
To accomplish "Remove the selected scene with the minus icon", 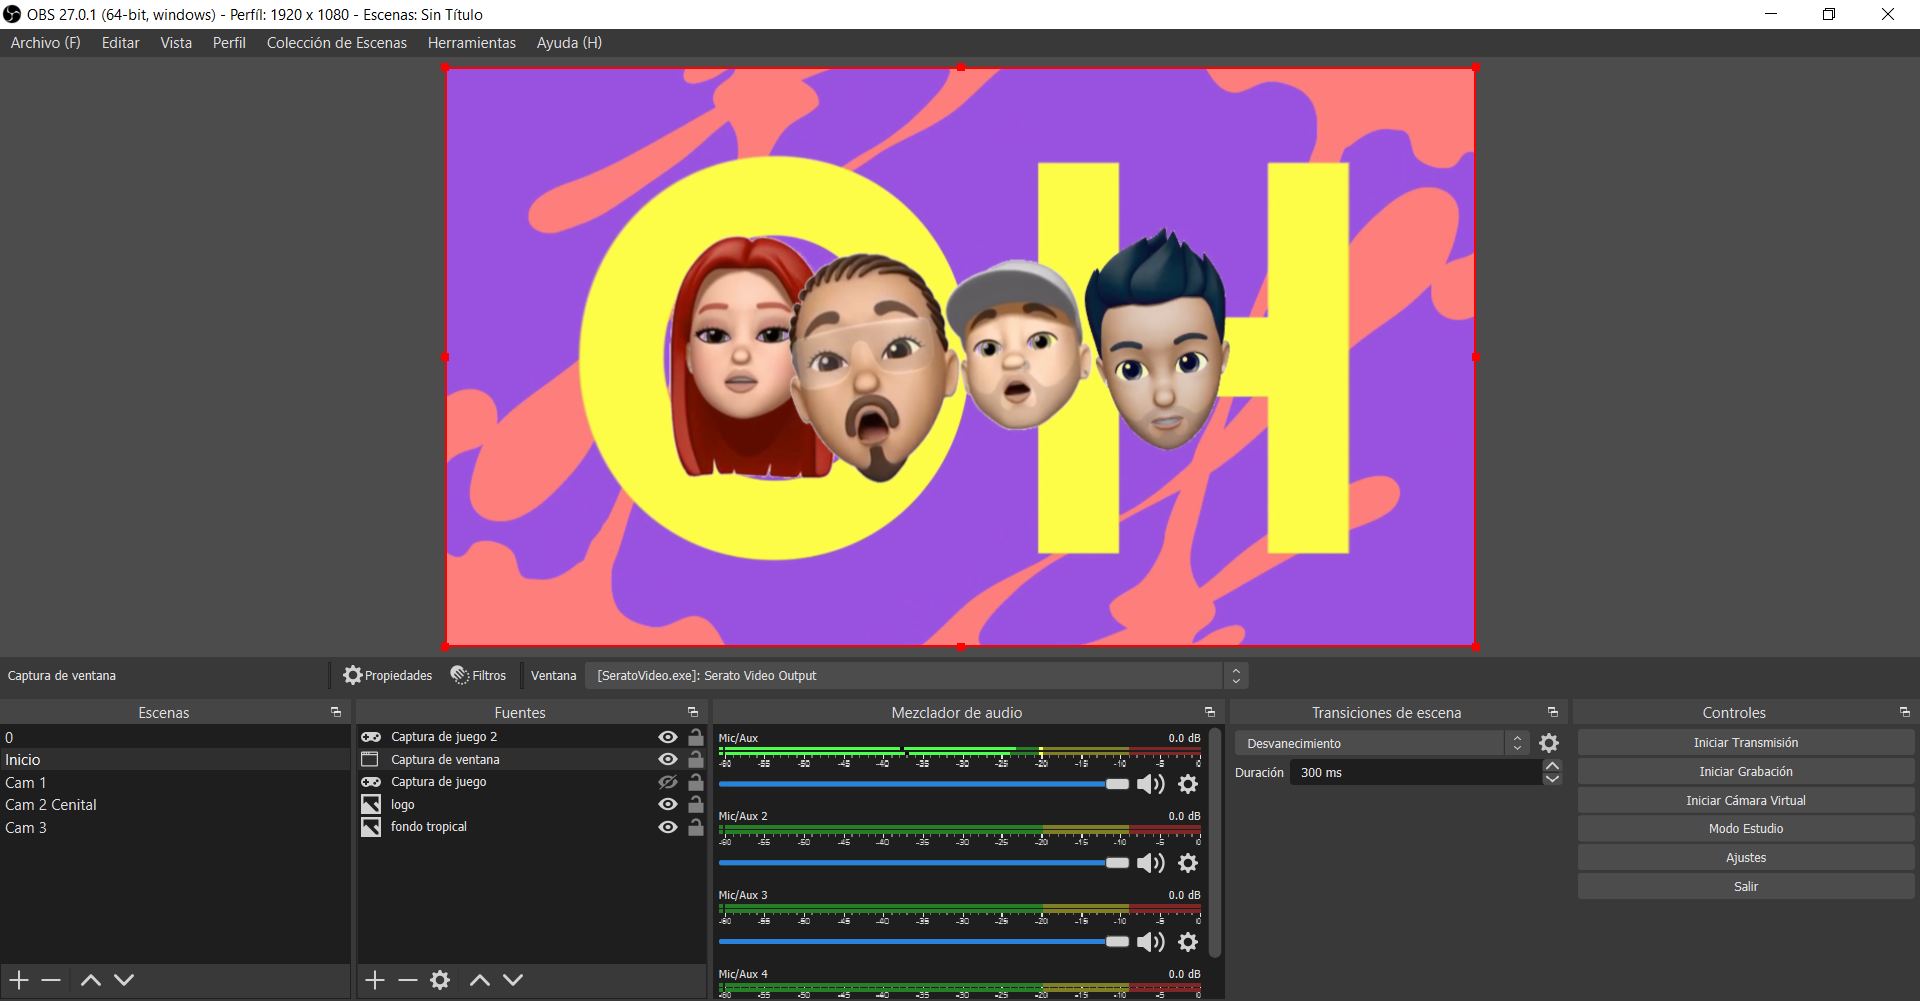I will click(52, 980).
